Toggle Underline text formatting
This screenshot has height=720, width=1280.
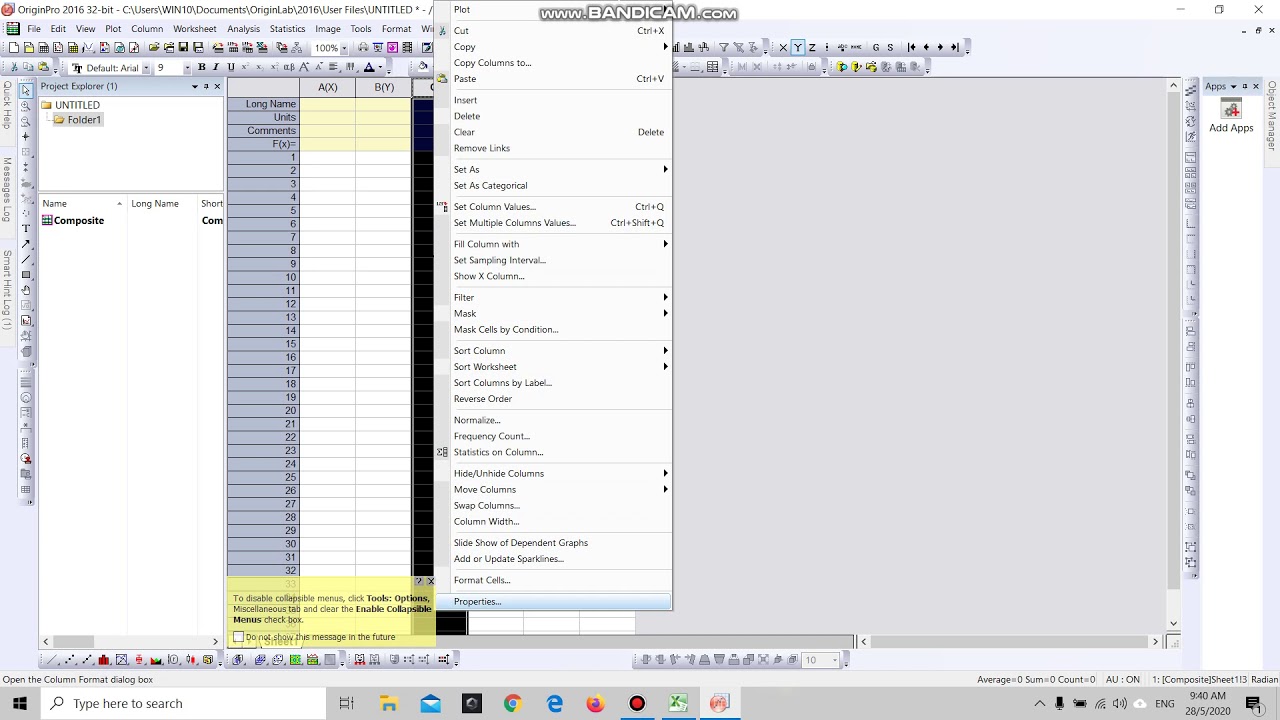[230, 68]
